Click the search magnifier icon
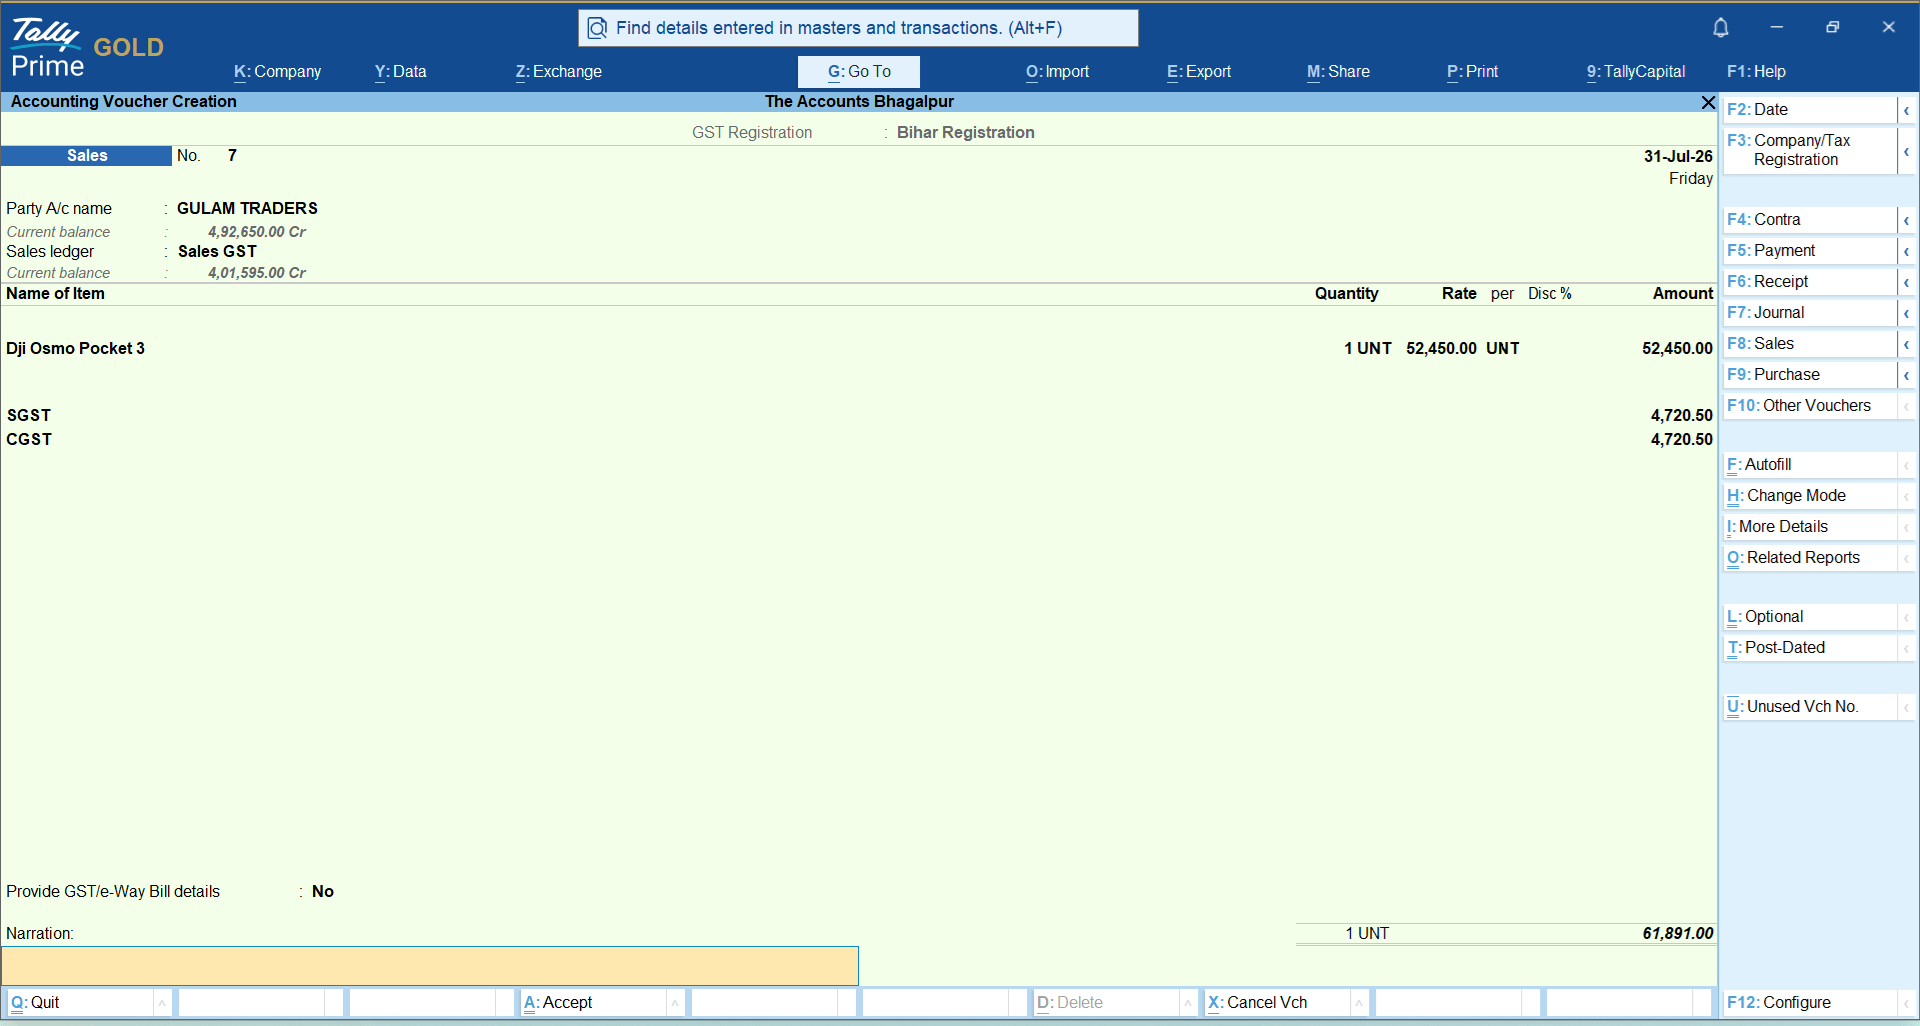1920x1026 pixels. [x=597, y=28]
